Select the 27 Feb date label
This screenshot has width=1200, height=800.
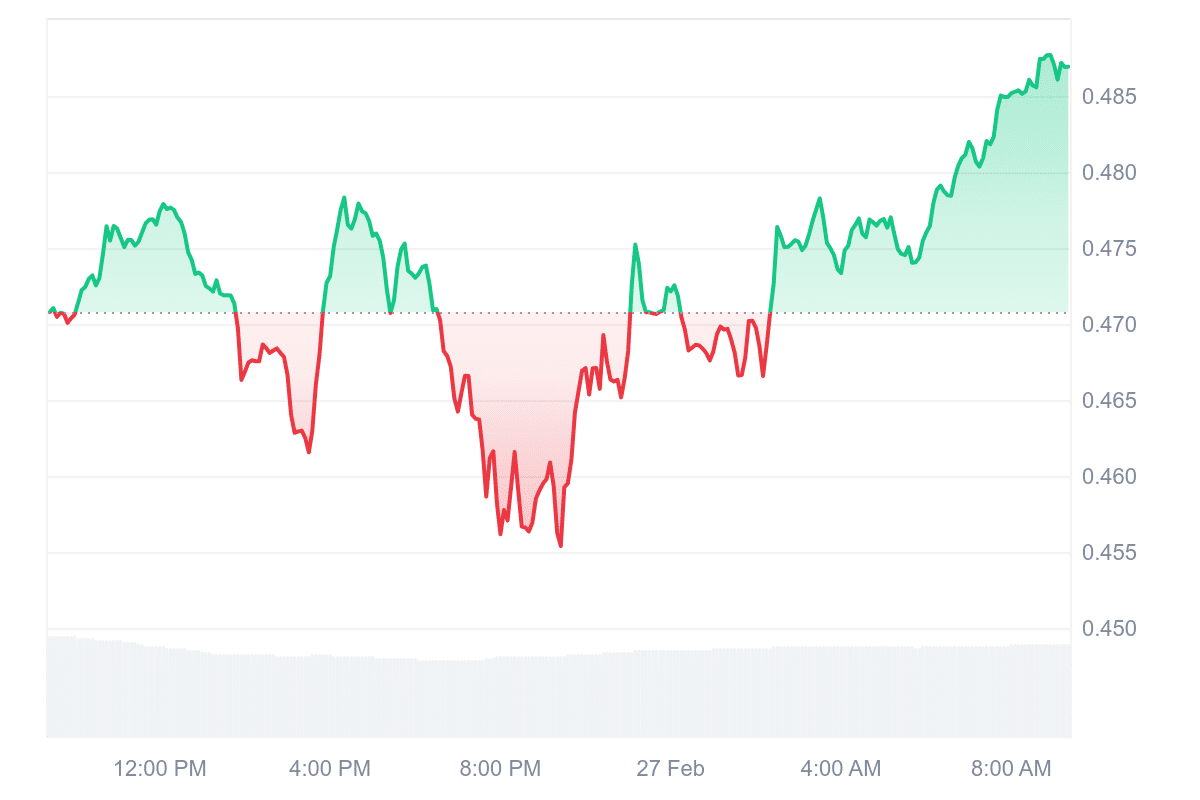[x=670, y=769]
